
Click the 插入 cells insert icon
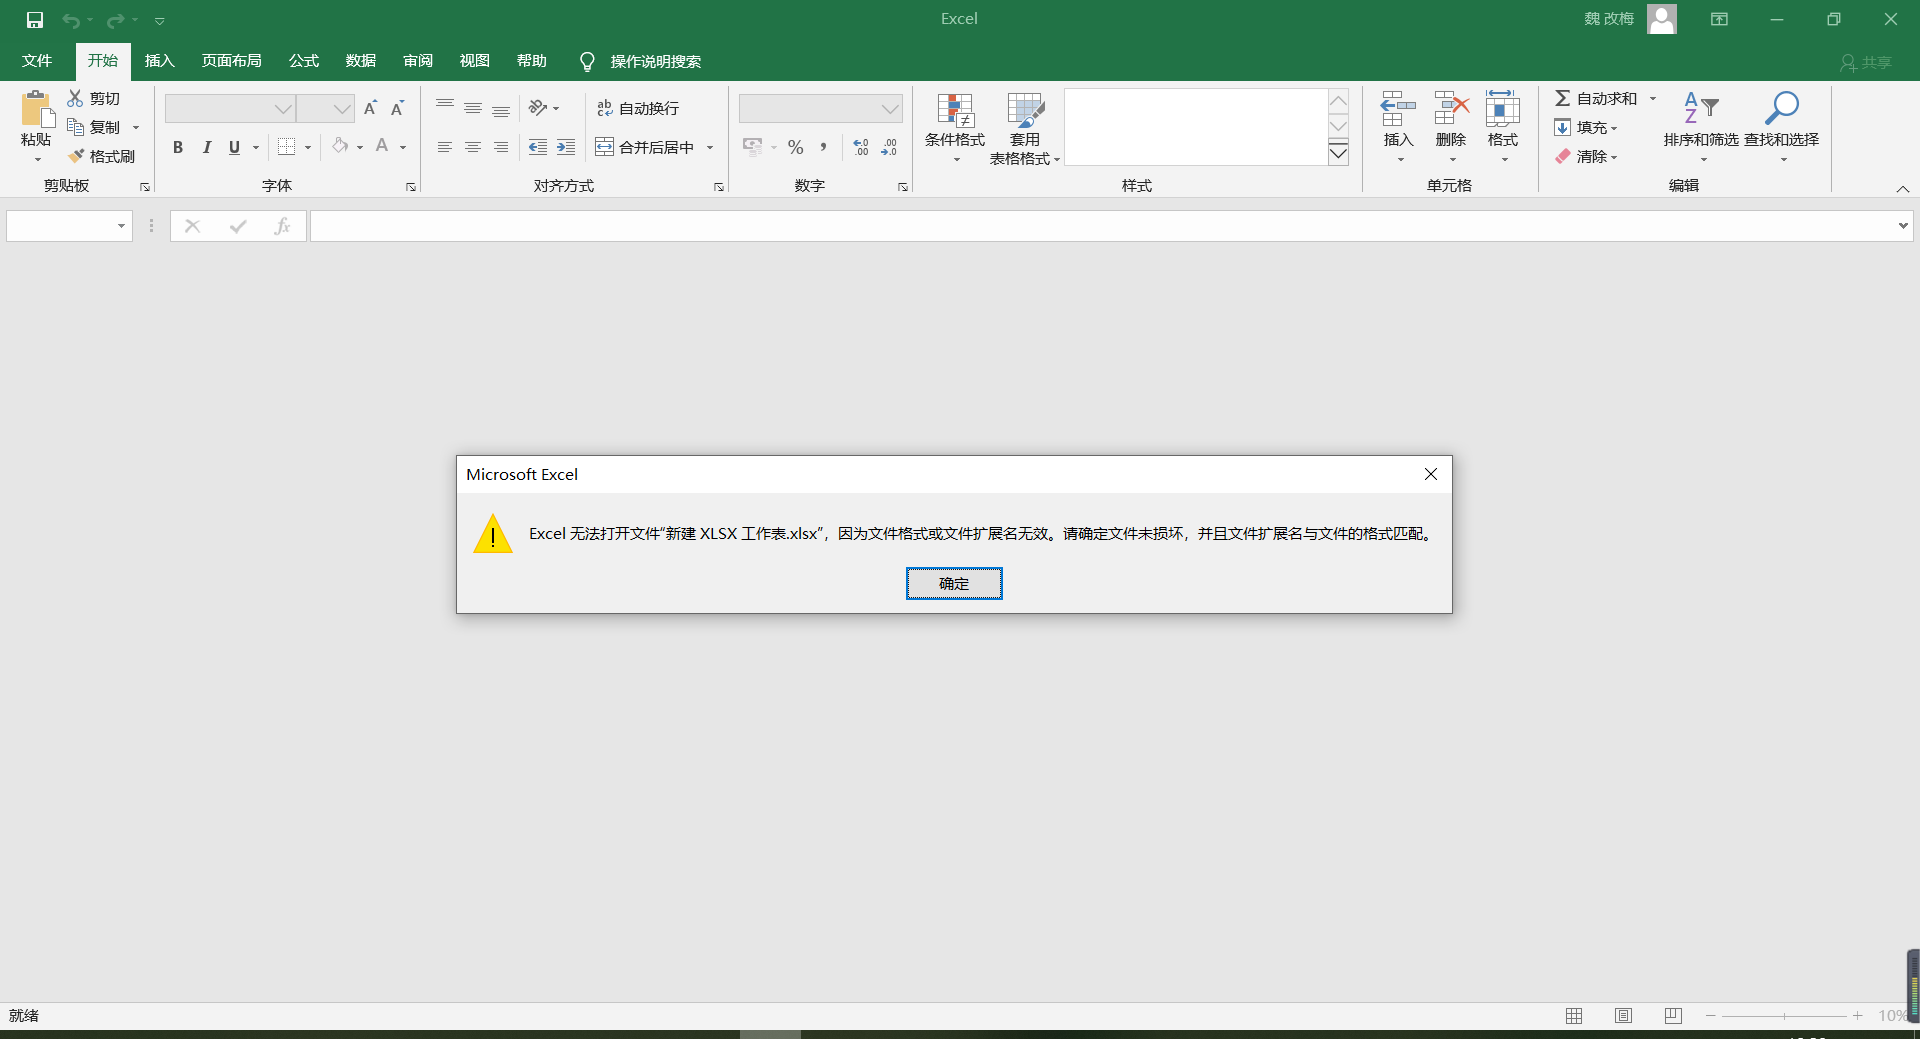click(1398, 108)
